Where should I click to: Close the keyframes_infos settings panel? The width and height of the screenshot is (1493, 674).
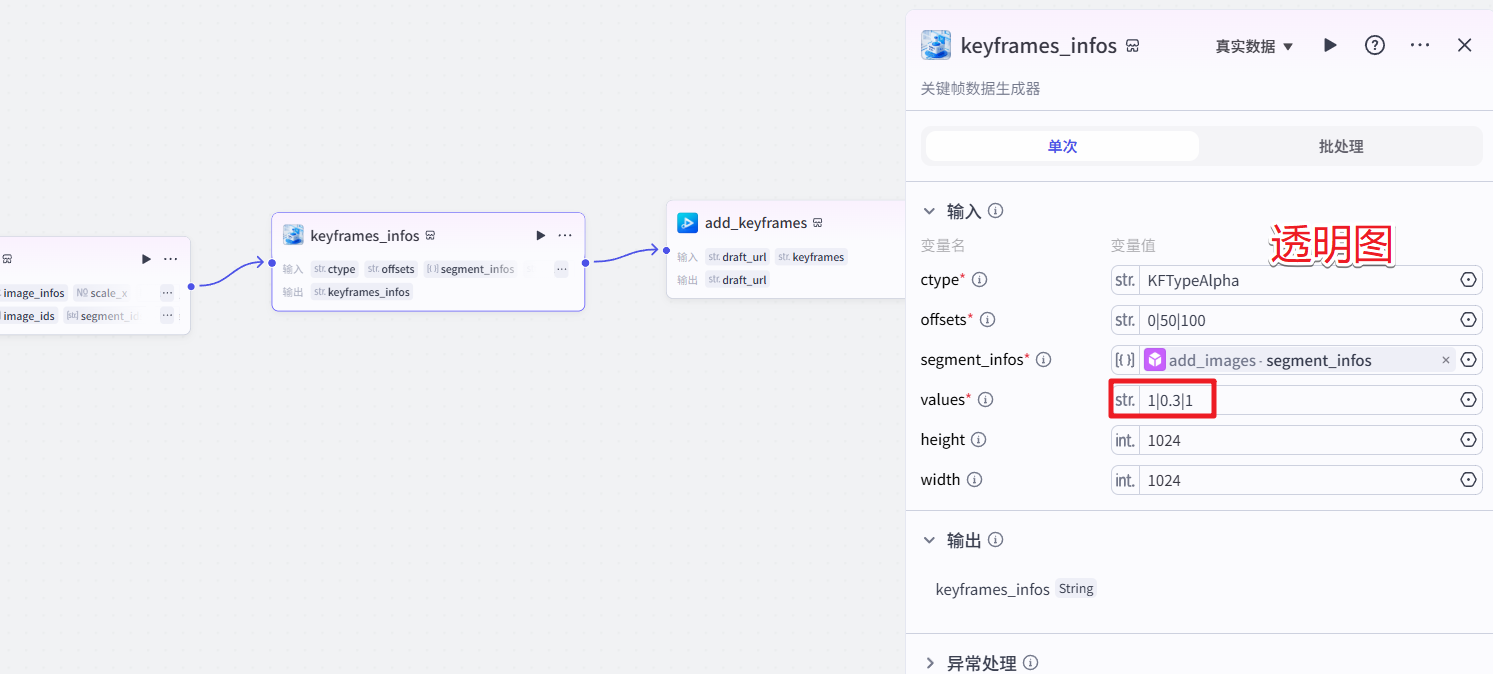point(1465,45)
